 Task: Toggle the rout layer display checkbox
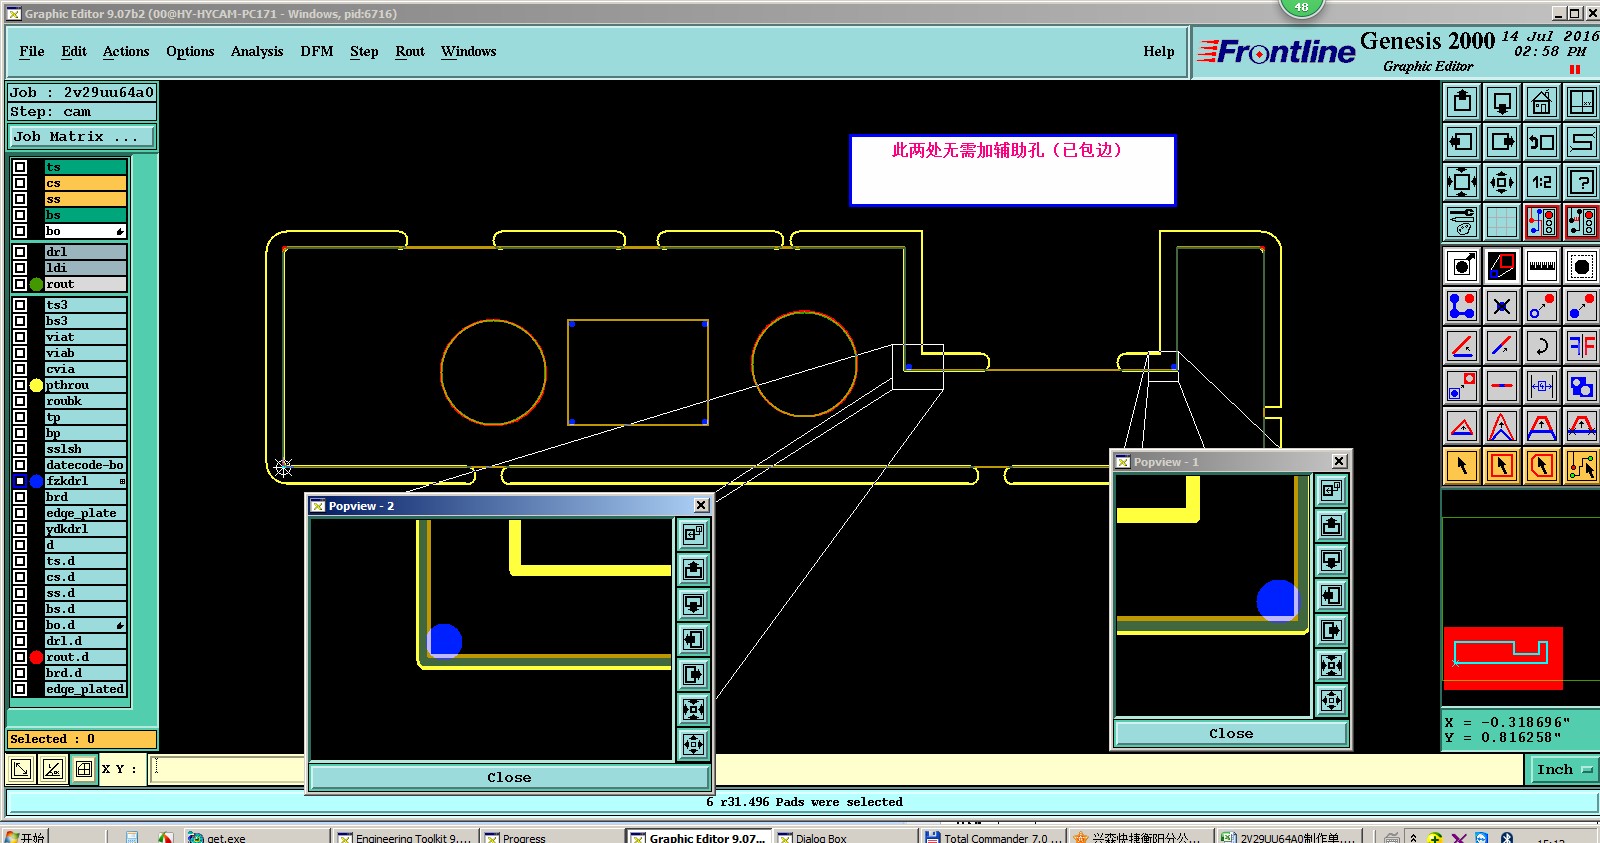20,284
